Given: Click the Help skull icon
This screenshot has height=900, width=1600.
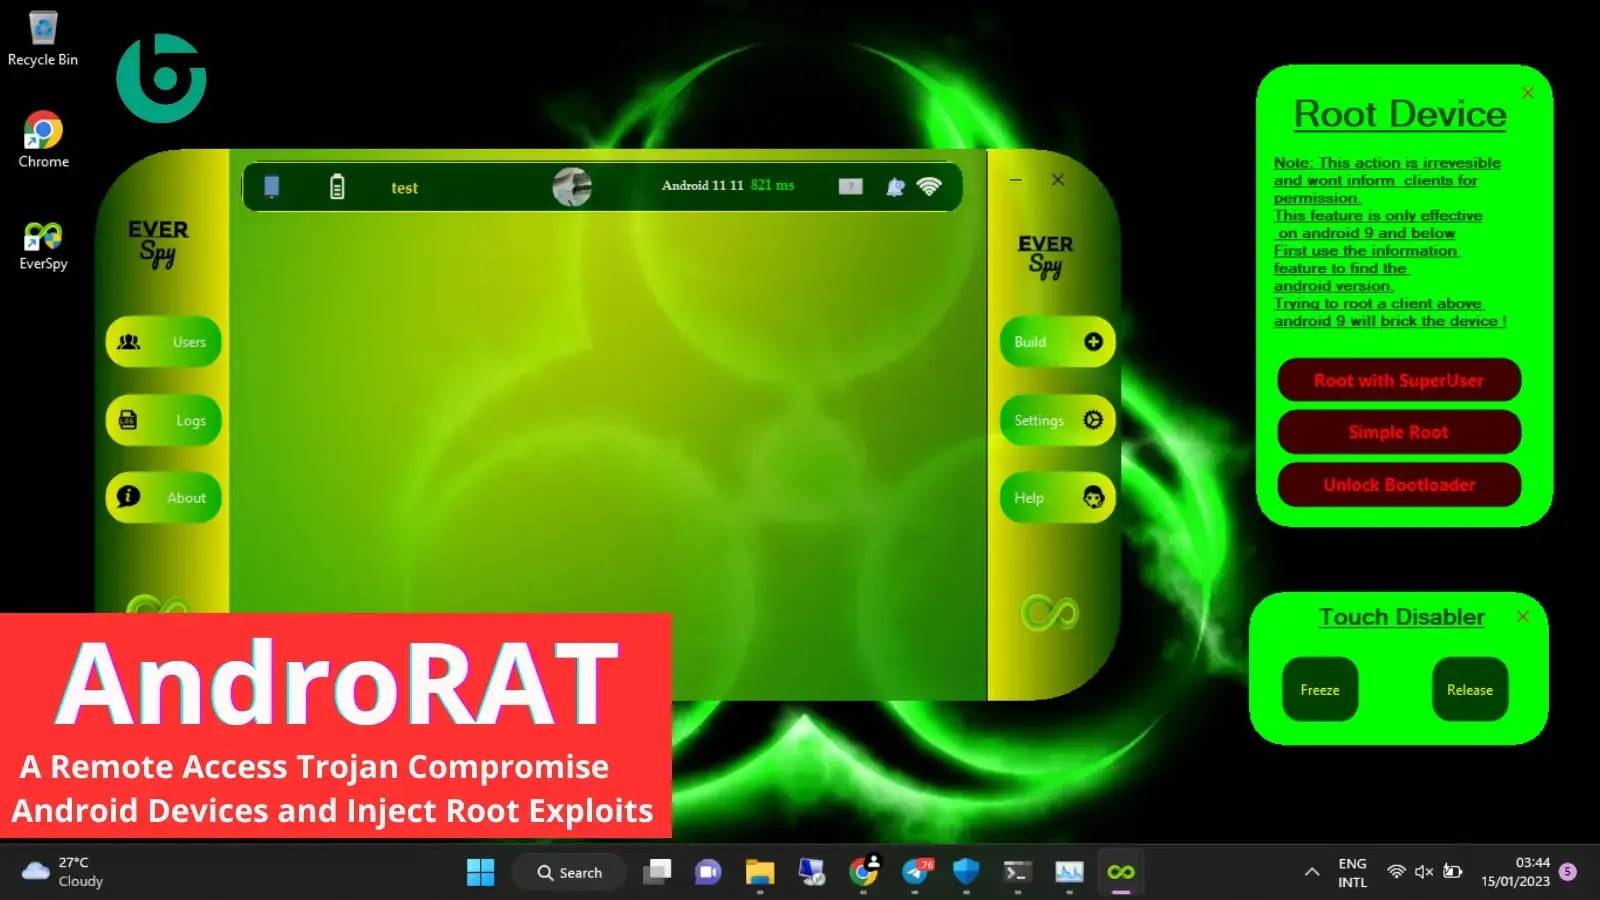Looking at the screenshot, I should pyautogui.click(x=1093, y=497).
